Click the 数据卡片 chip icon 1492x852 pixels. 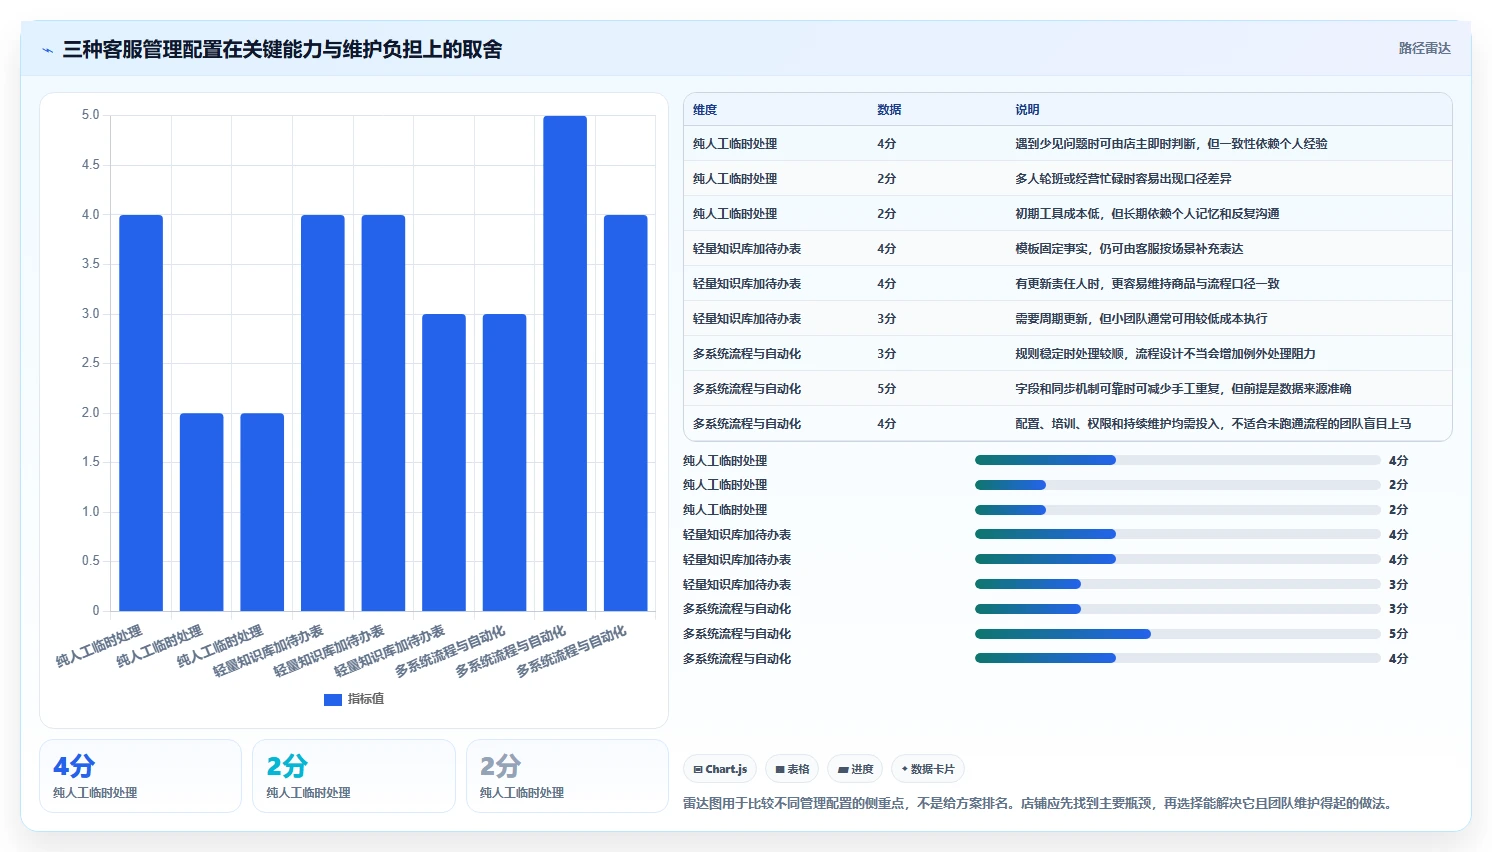904,769
